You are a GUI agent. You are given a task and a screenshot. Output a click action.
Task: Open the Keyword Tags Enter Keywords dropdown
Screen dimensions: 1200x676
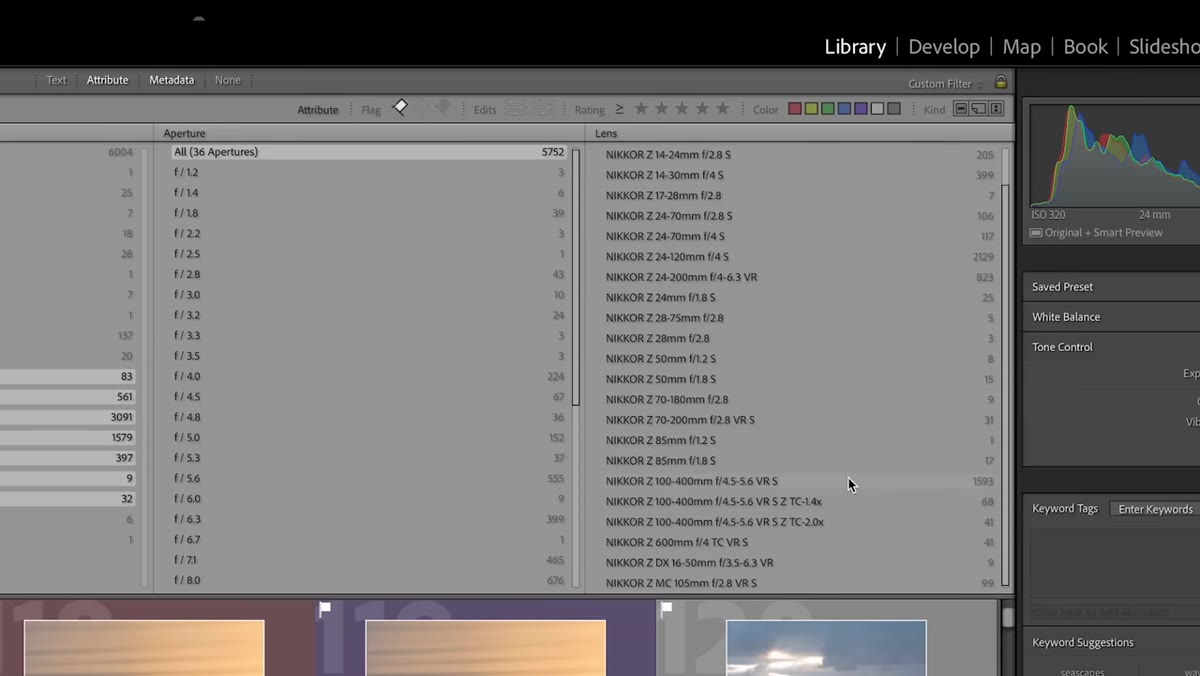(1155, 509)
